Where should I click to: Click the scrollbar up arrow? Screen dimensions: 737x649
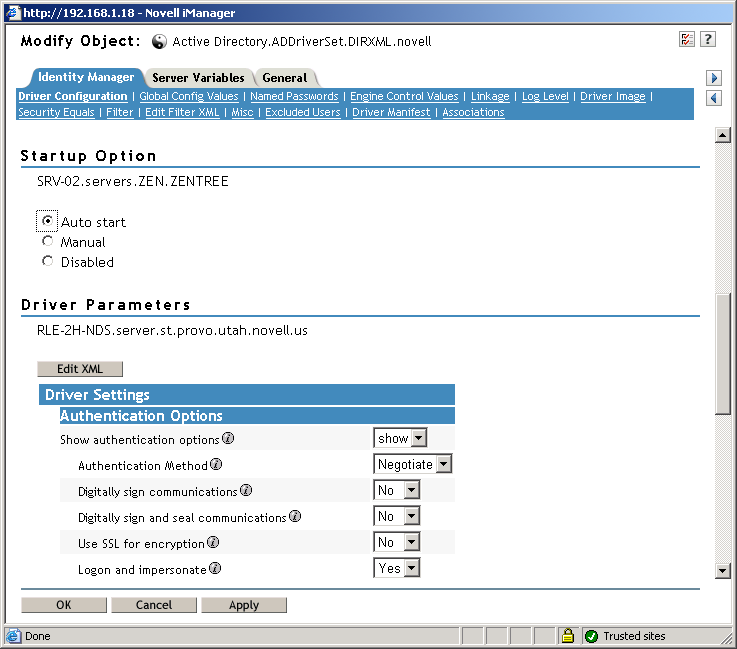722,135
